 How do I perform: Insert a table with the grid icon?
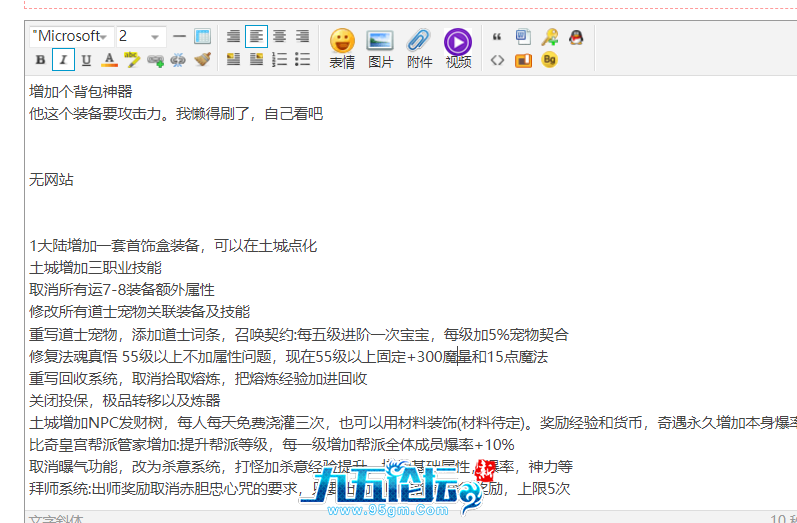(202, 37)
